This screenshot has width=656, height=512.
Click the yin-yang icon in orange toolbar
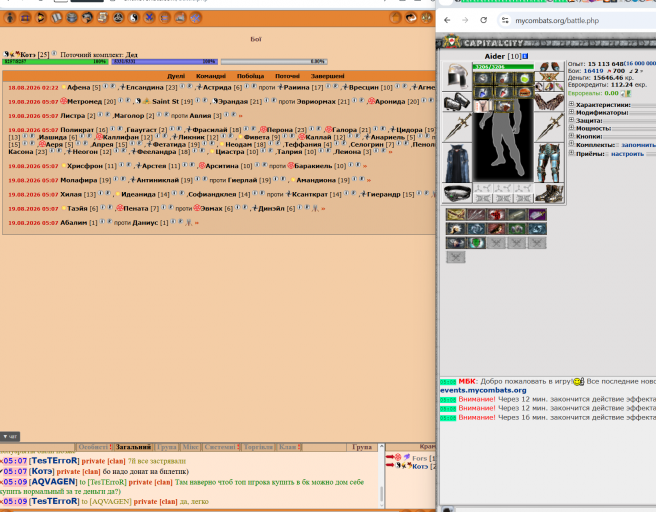(x=134, y=18)
